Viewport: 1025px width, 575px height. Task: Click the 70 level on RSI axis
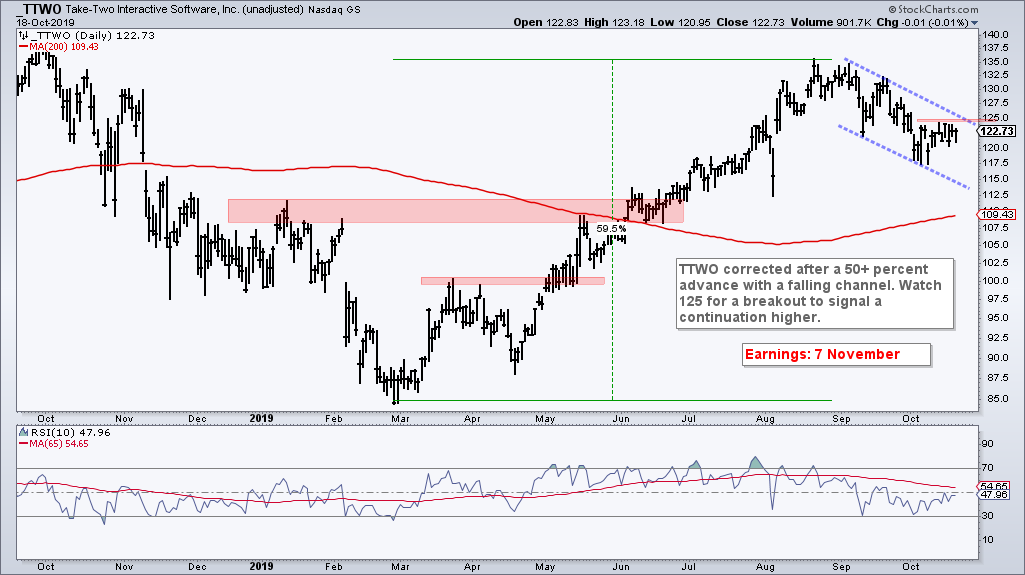tap(987, 468)
